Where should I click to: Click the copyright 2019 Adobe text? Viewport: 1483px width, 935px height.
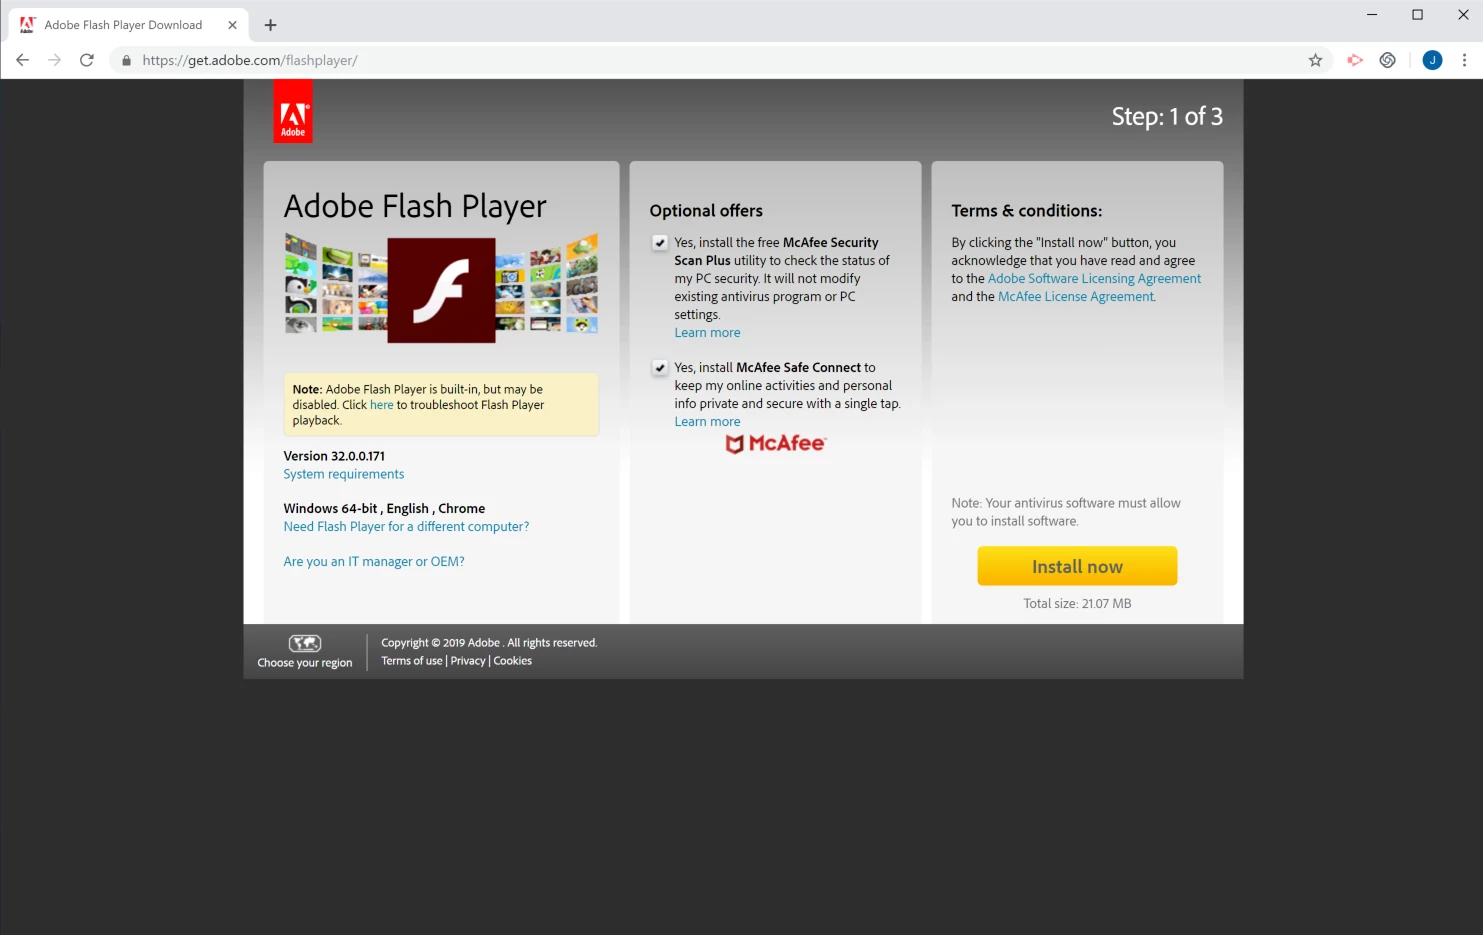tap(489, 643)
